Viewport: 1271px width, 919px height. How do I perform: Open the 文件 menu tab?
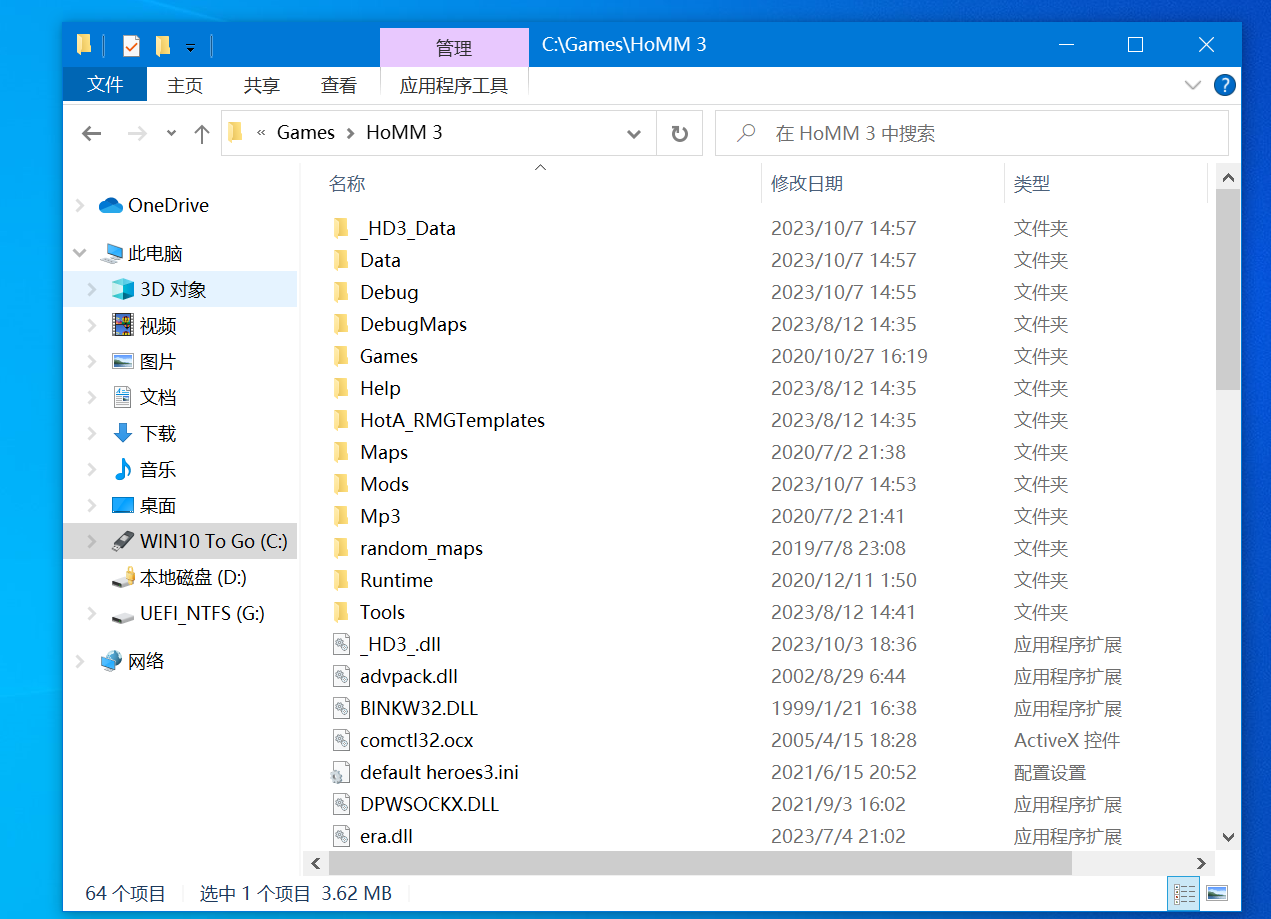coord(105,85)
